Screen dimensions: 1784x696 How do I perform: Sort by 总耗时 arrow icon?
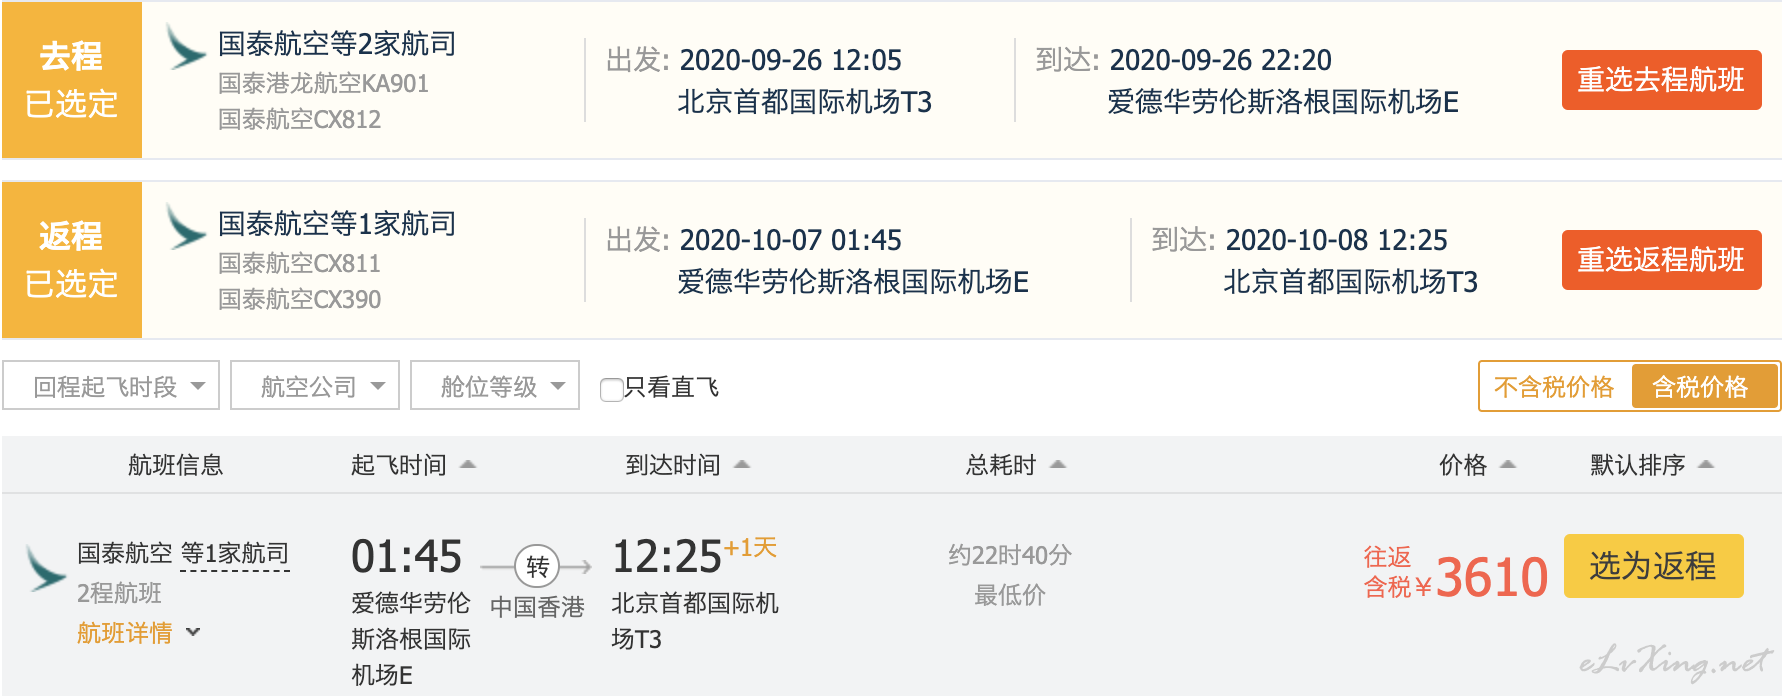[1058, 464]
